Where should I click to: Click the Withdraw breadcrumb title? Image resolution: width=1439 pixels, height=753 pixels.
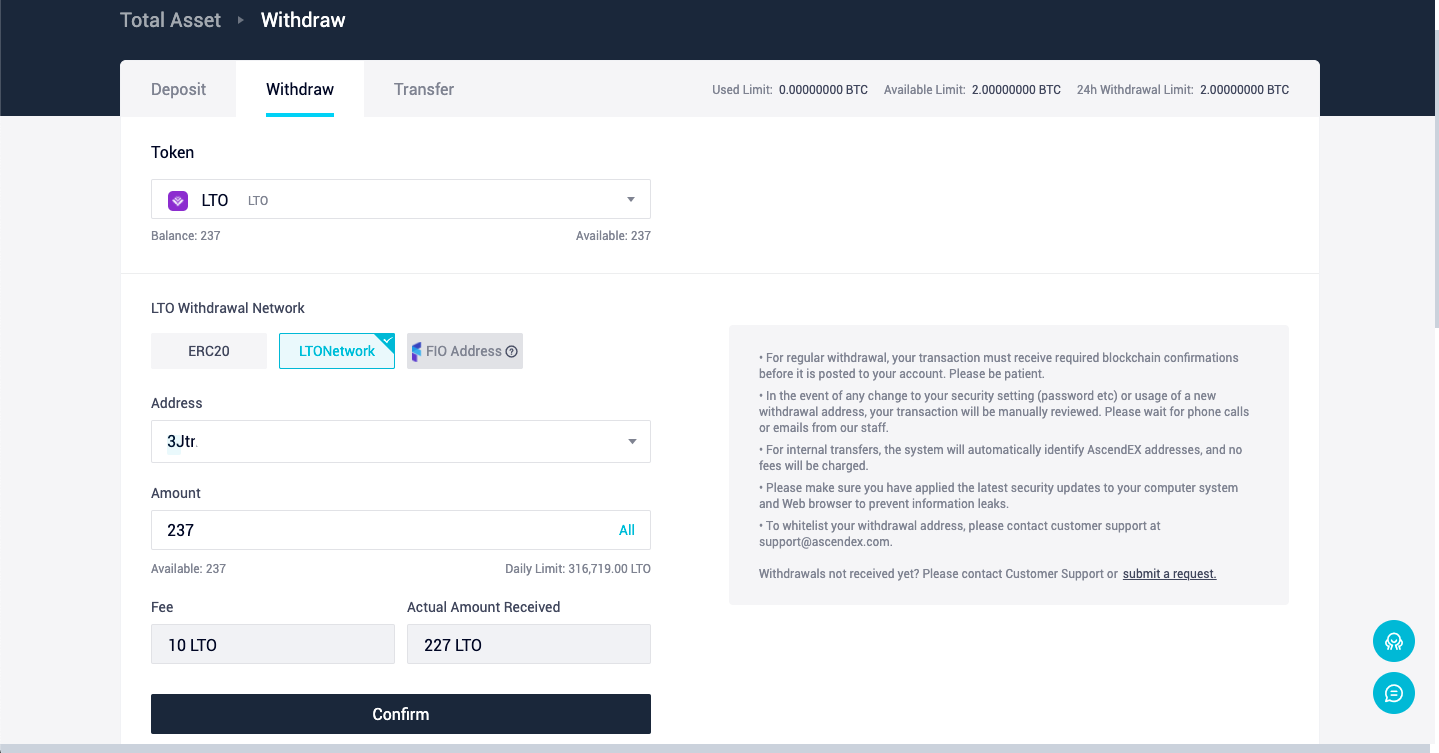[303, 20]
